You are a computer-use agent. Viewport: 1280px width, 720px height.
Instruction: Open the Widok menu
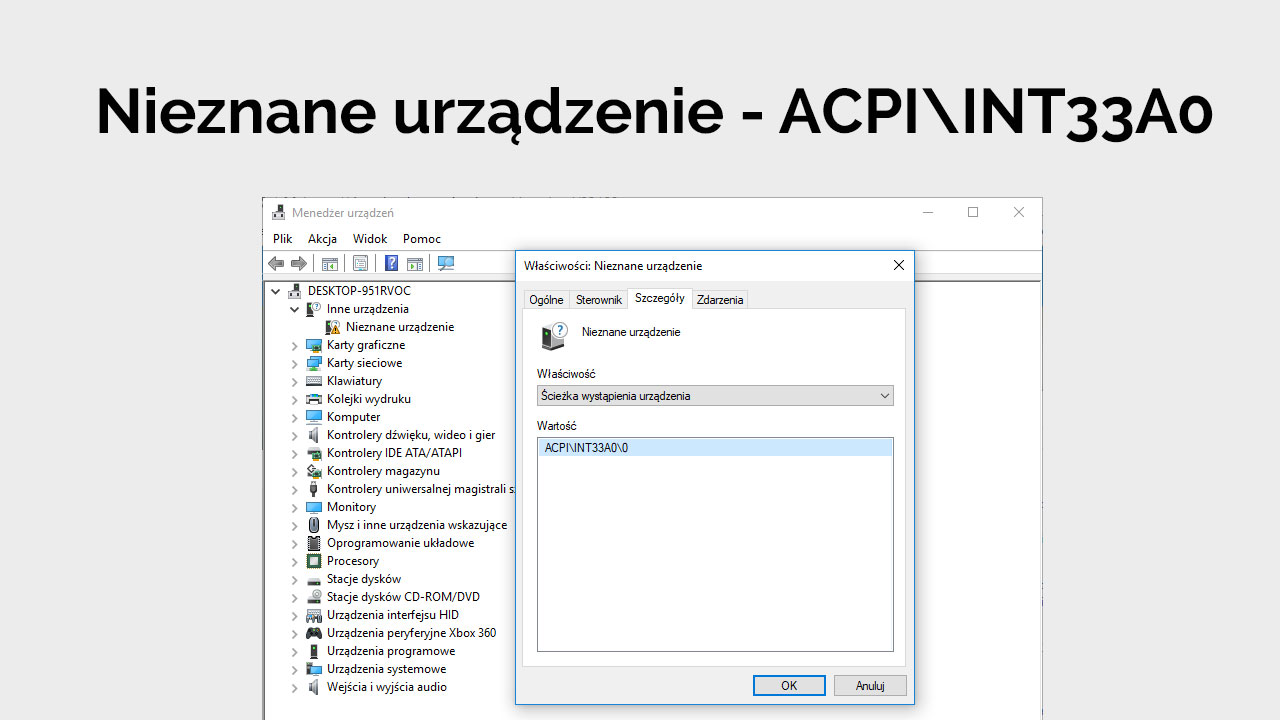click(x=370, y=239)
